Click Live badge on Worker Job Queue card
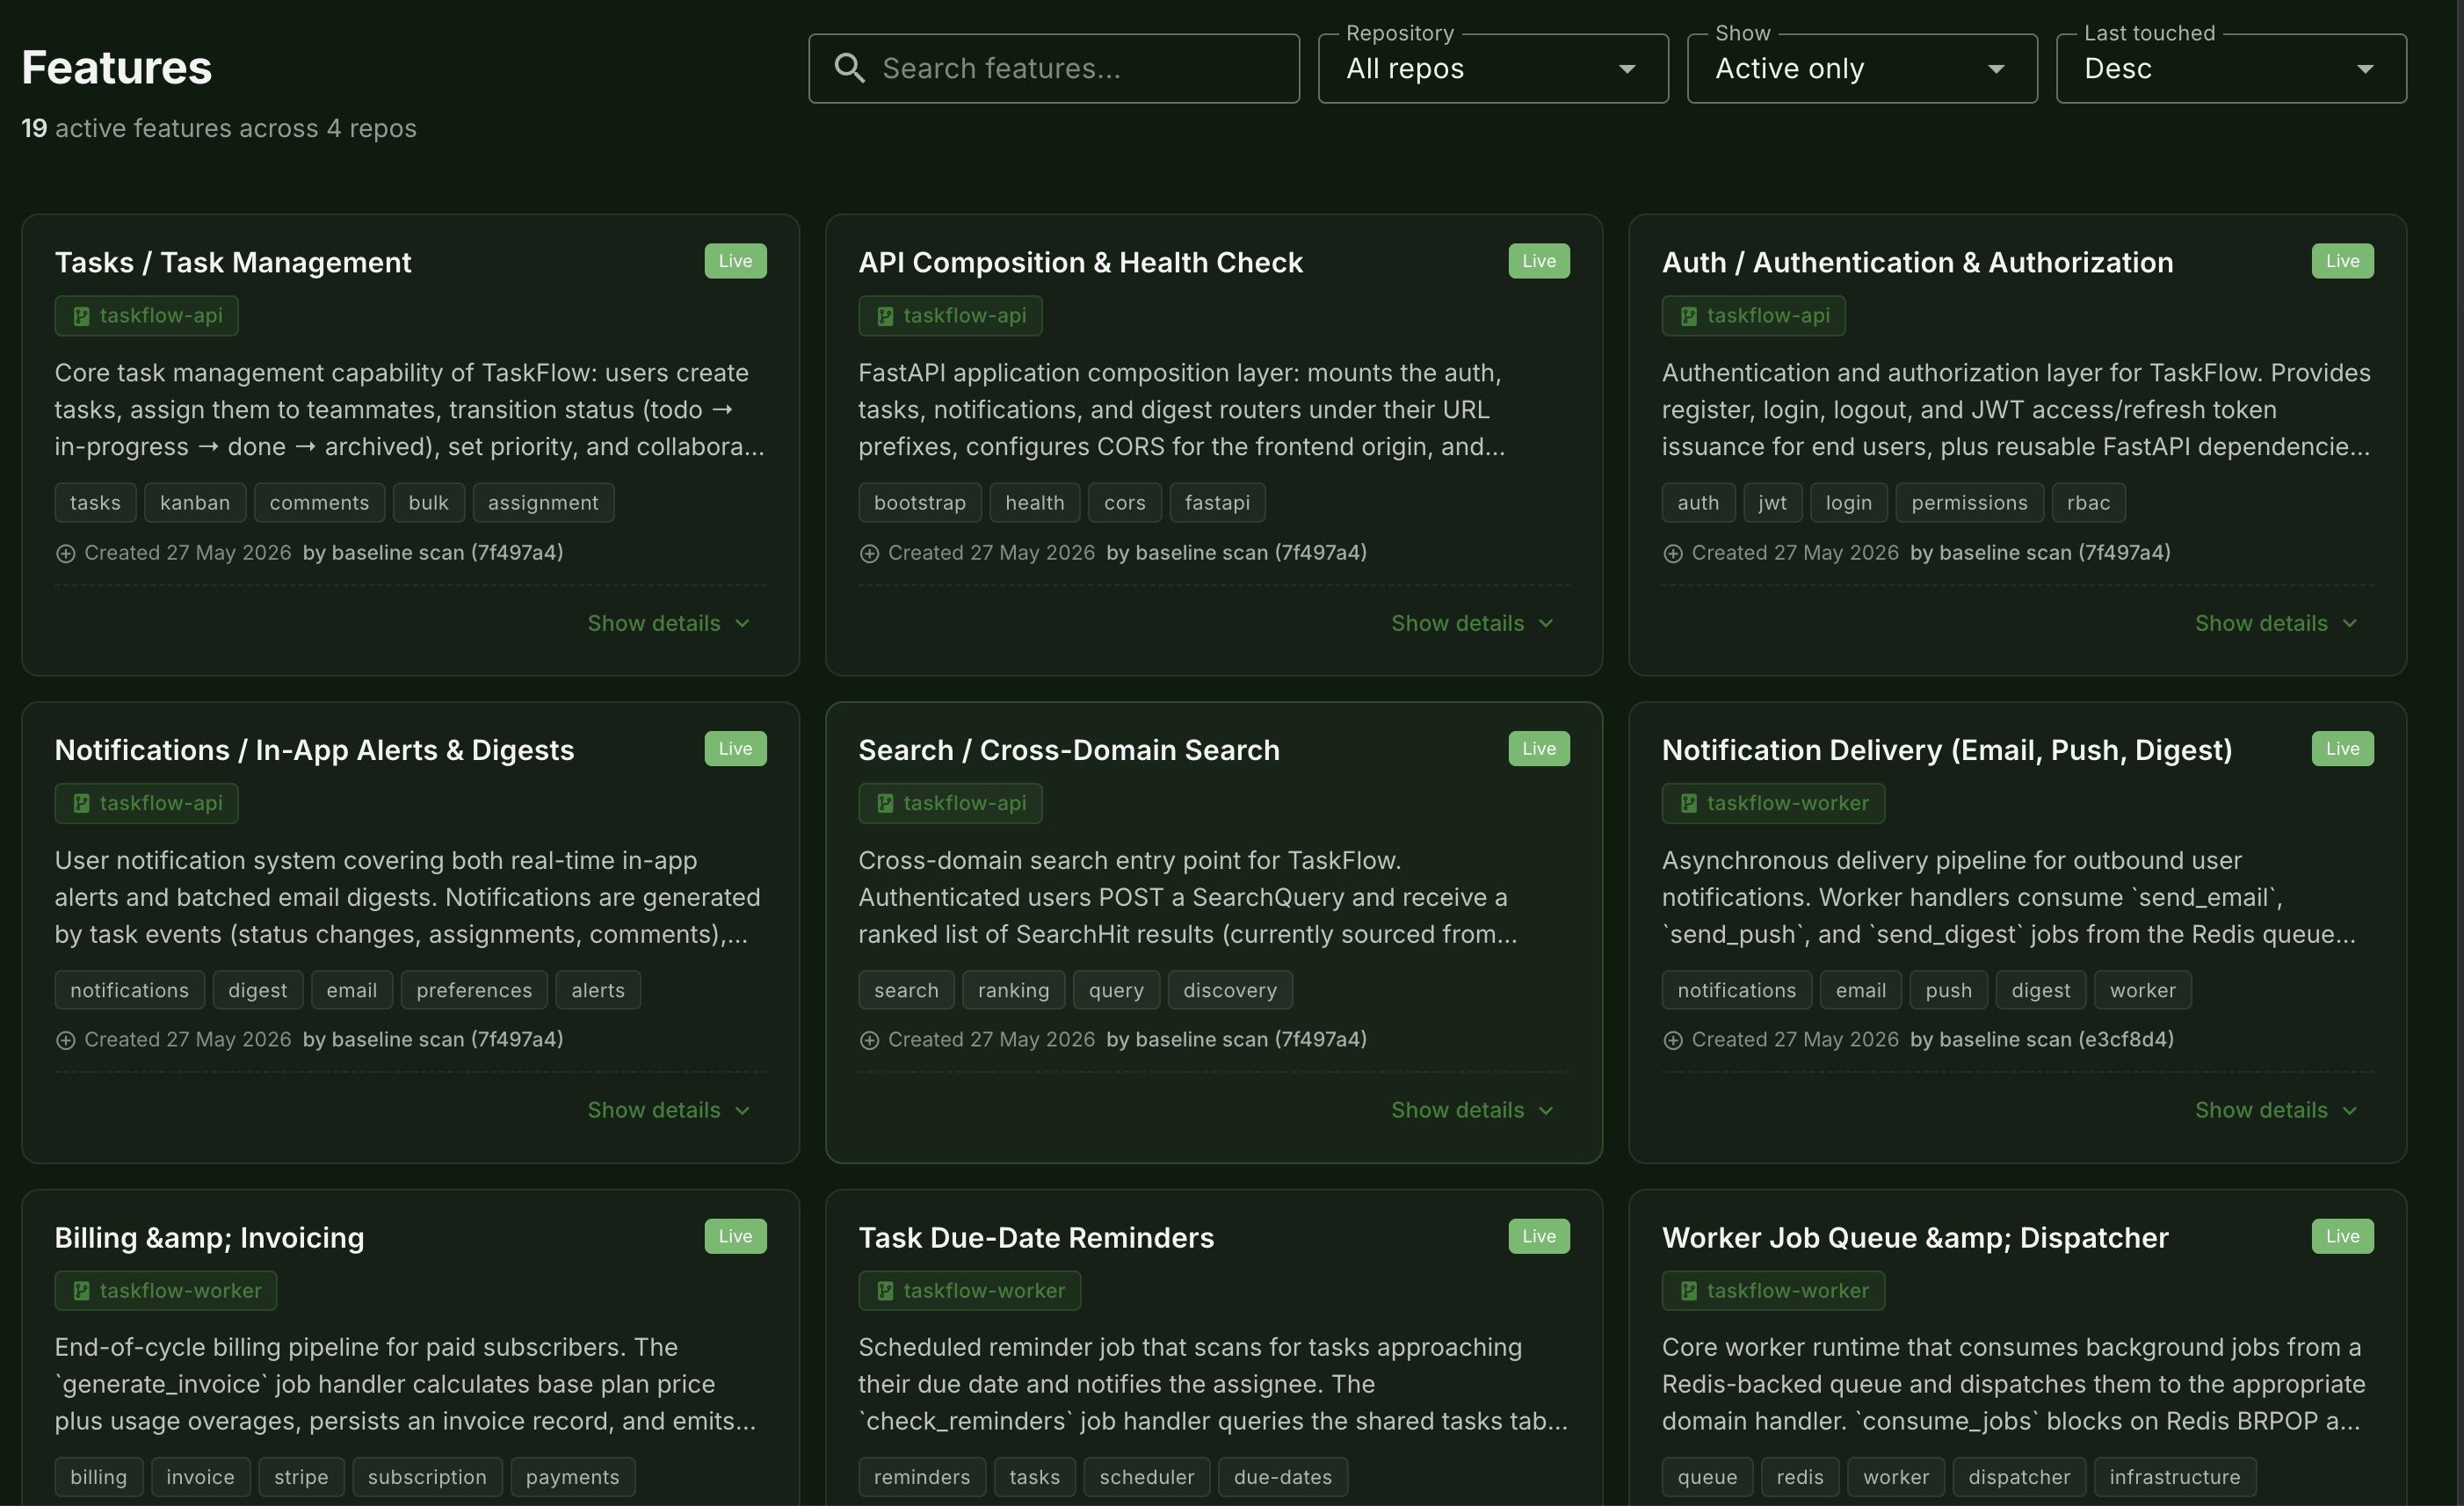 (x=2342, y=1236)
